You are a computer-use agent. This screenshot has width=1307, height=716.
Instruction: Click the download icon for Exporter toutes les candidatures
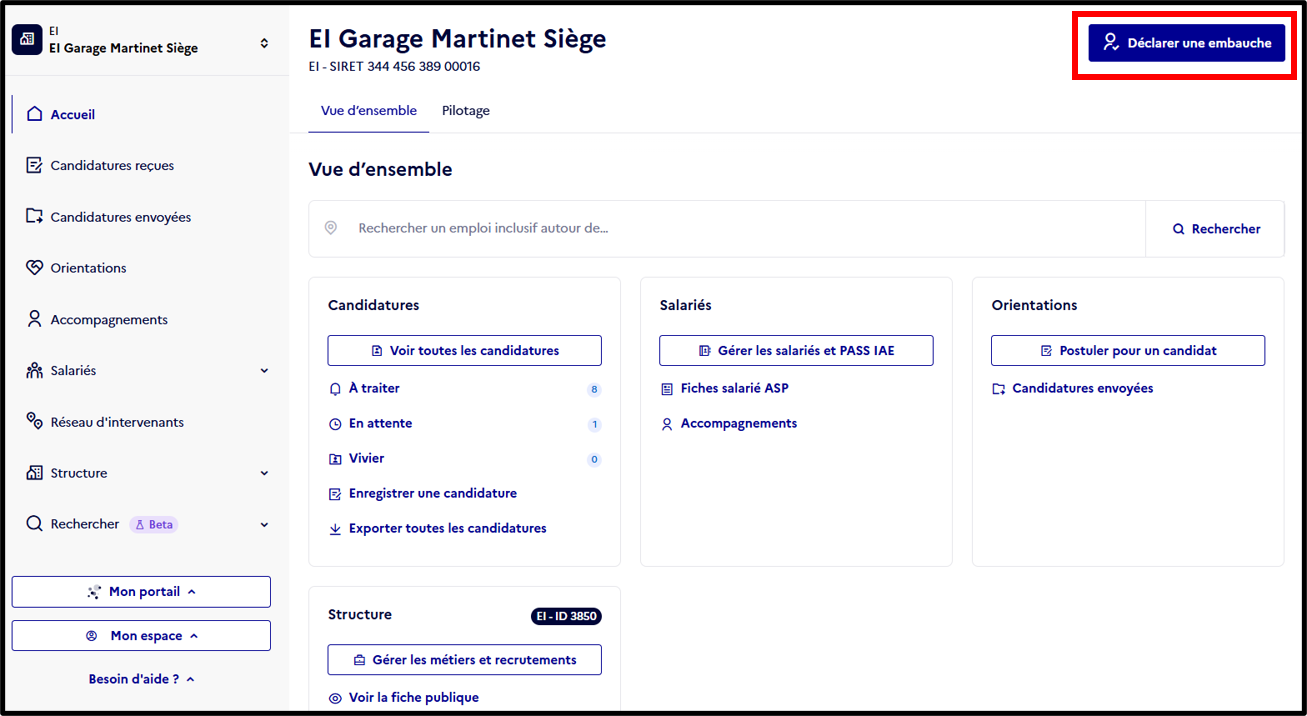point(335,529)
